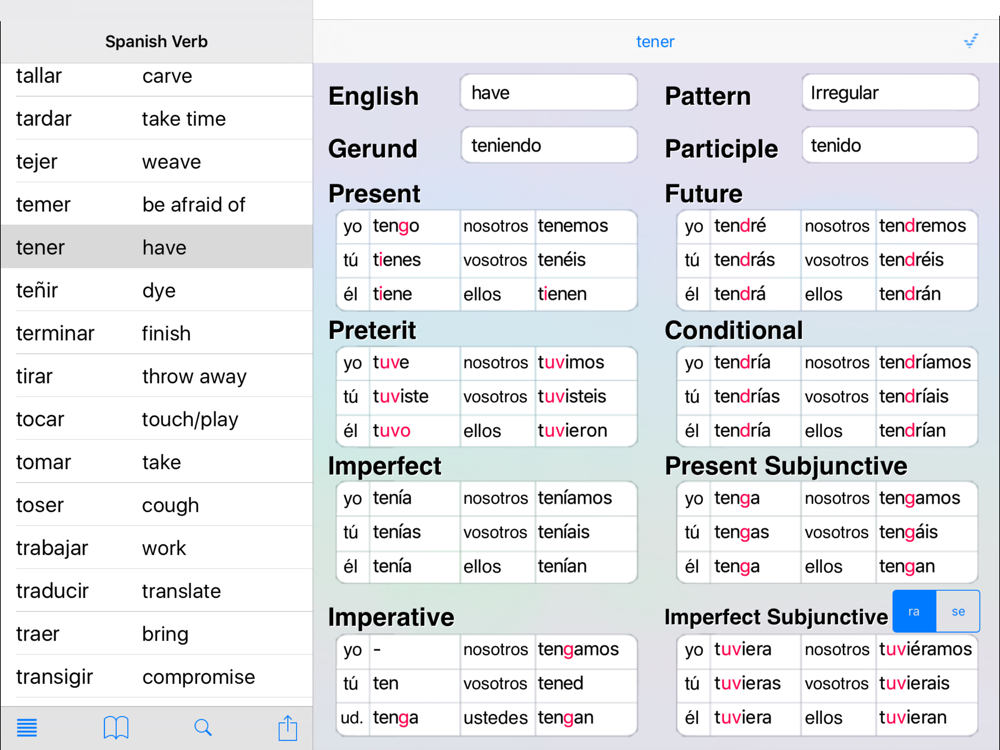The width and height of the screenshot is (1000, 750).
Task: Tap the preterit form "tuvieron"
Action: click(572, 431)
